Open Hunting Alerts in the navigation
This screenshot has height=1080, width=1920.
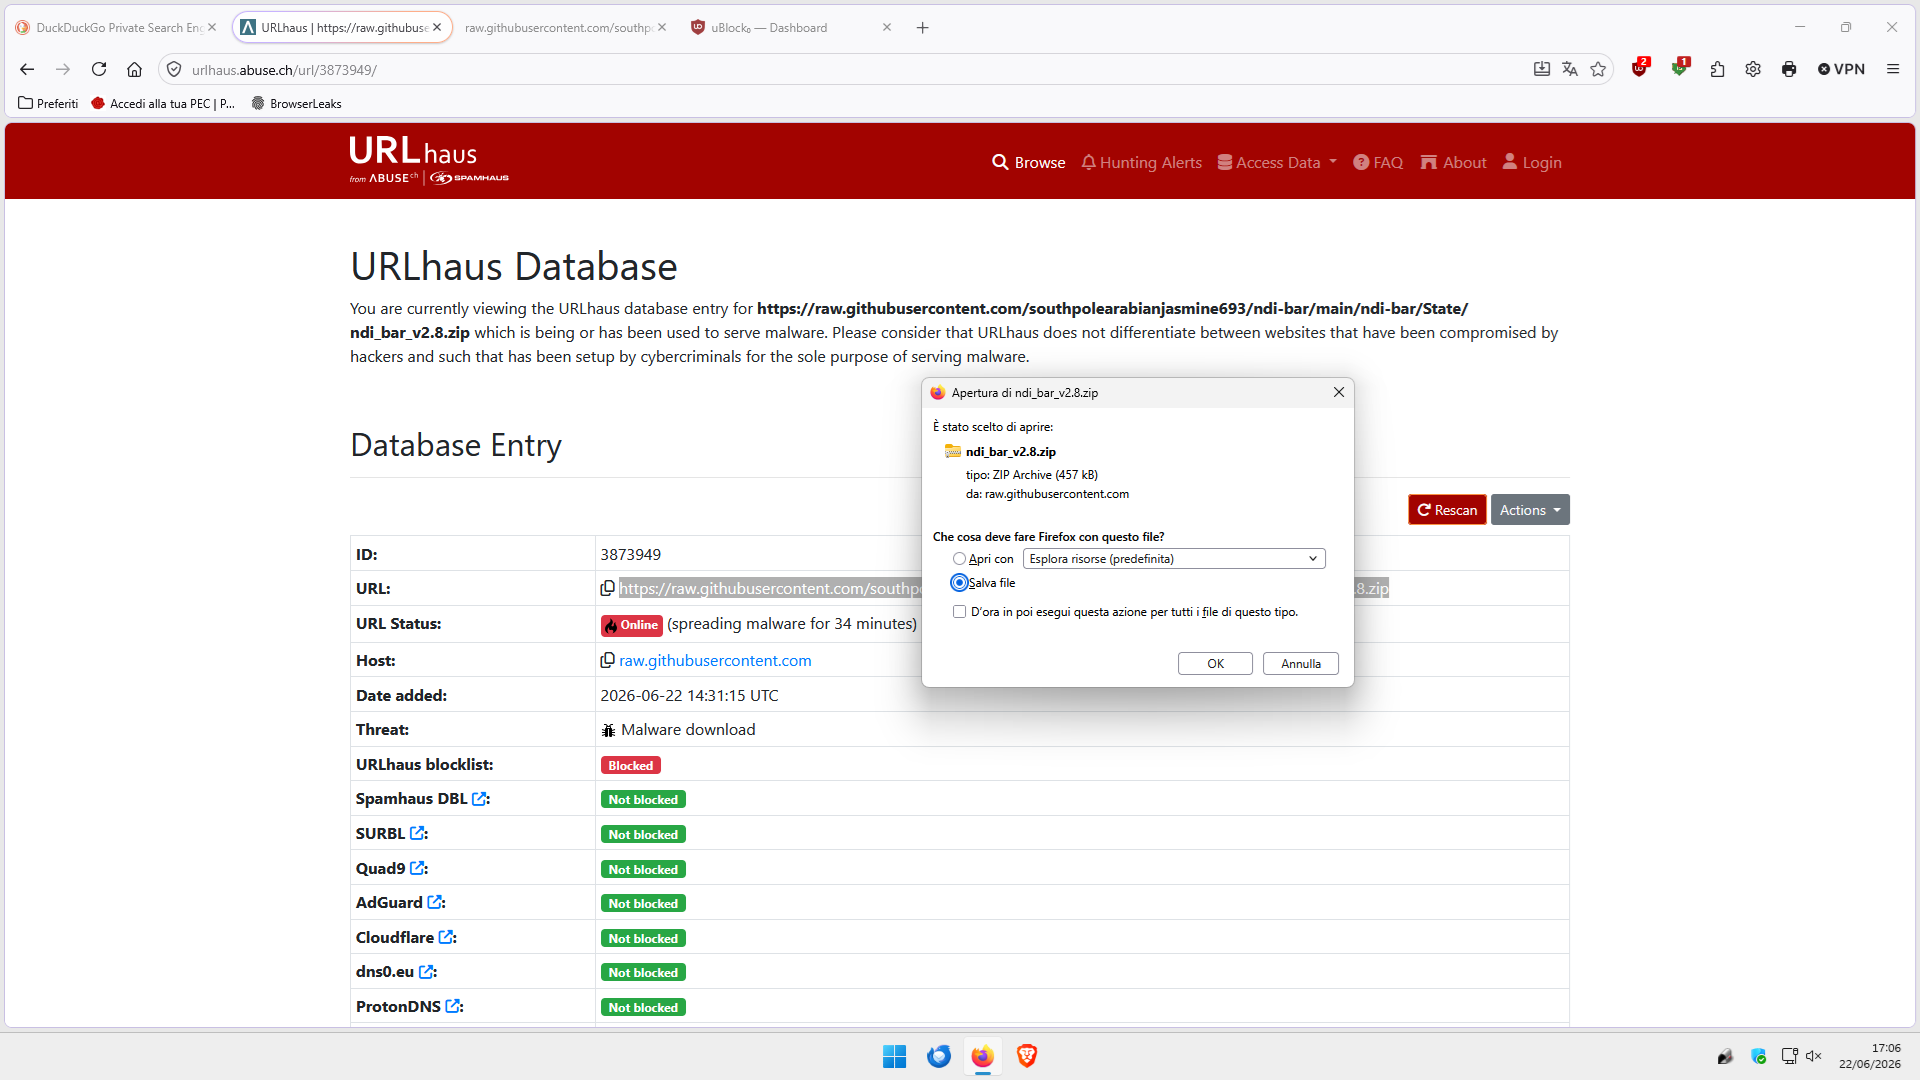point(1141,162)
